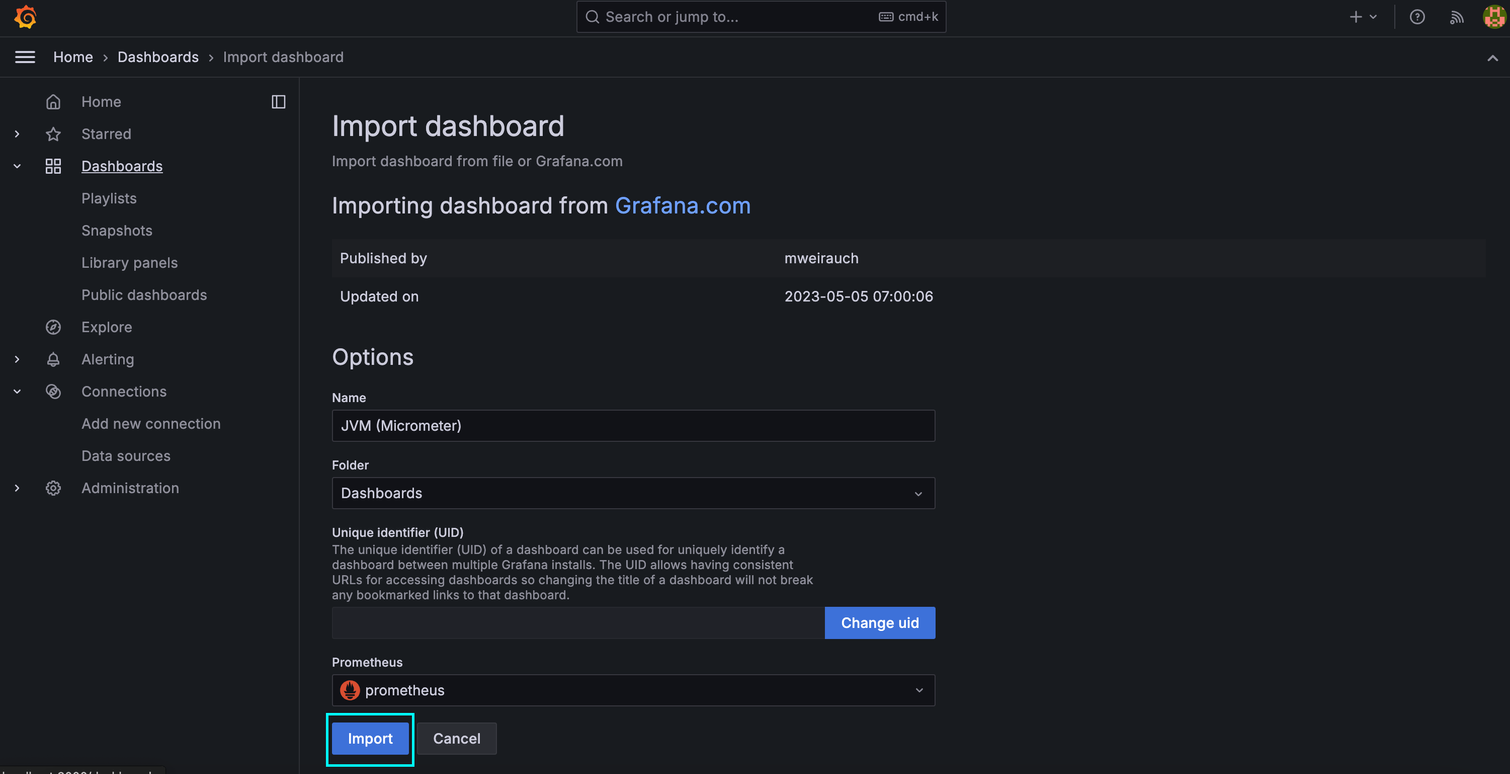Open Snapshots under Dashboards
Screen dimensions: 1510x774
point(117,230)
